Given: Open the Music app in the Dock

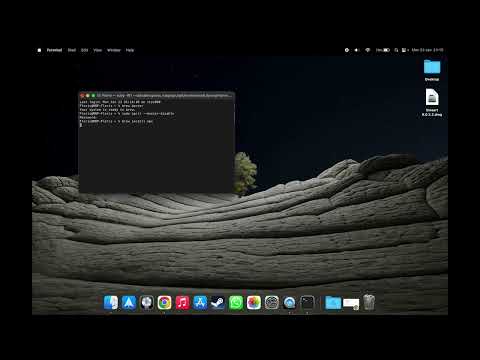Looking at the screenshot, I should coord(182,303).
